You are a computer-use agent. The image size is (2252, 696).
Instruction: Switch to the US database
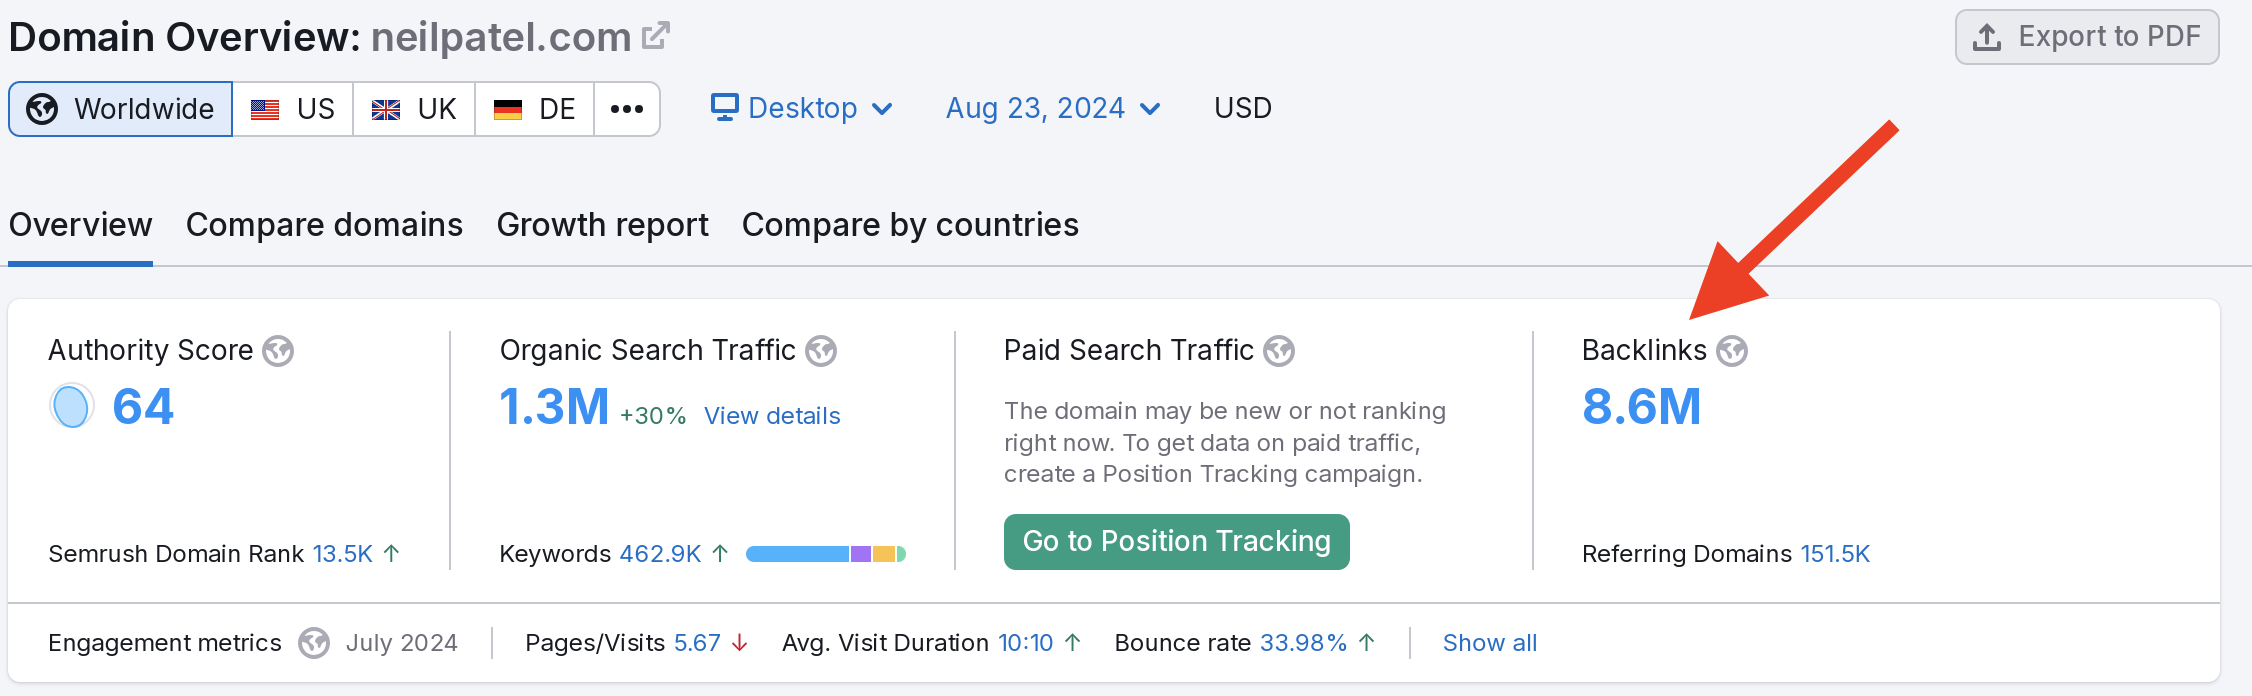(x=293, y=109)
